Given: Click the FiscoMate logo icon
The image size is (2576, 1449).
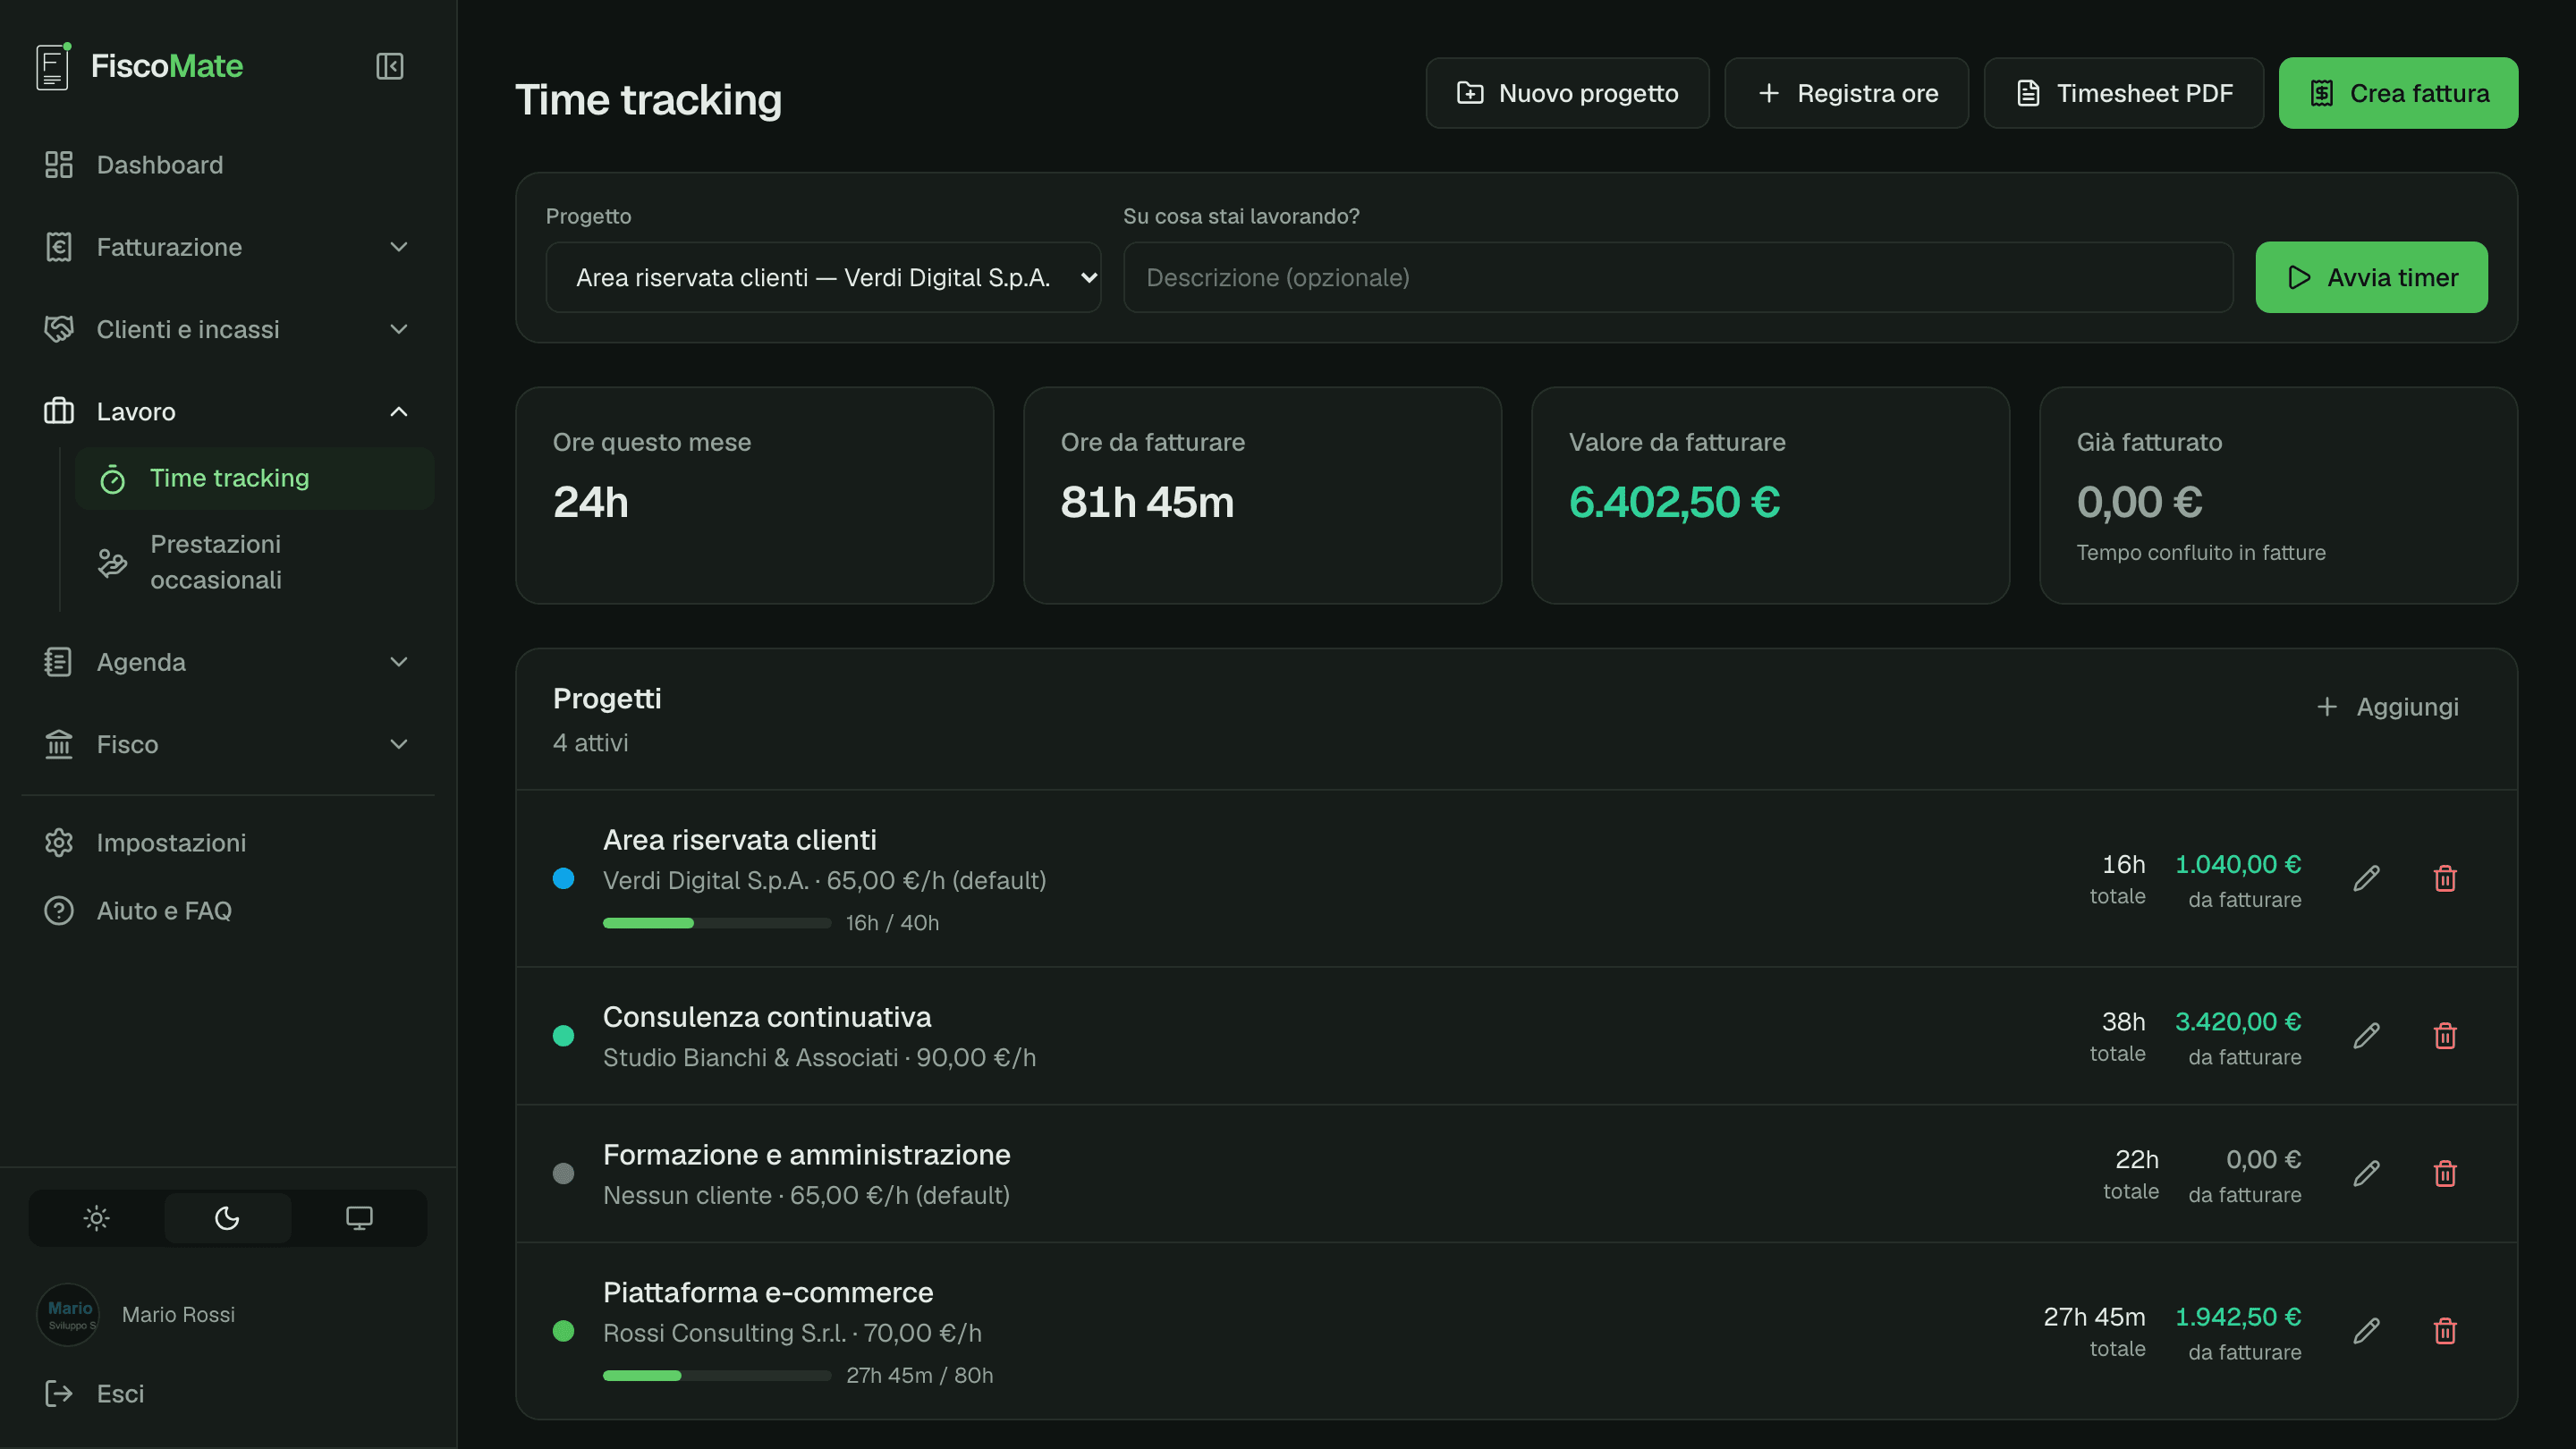Looking at the screenshot, I should click(x=53, y=66).
